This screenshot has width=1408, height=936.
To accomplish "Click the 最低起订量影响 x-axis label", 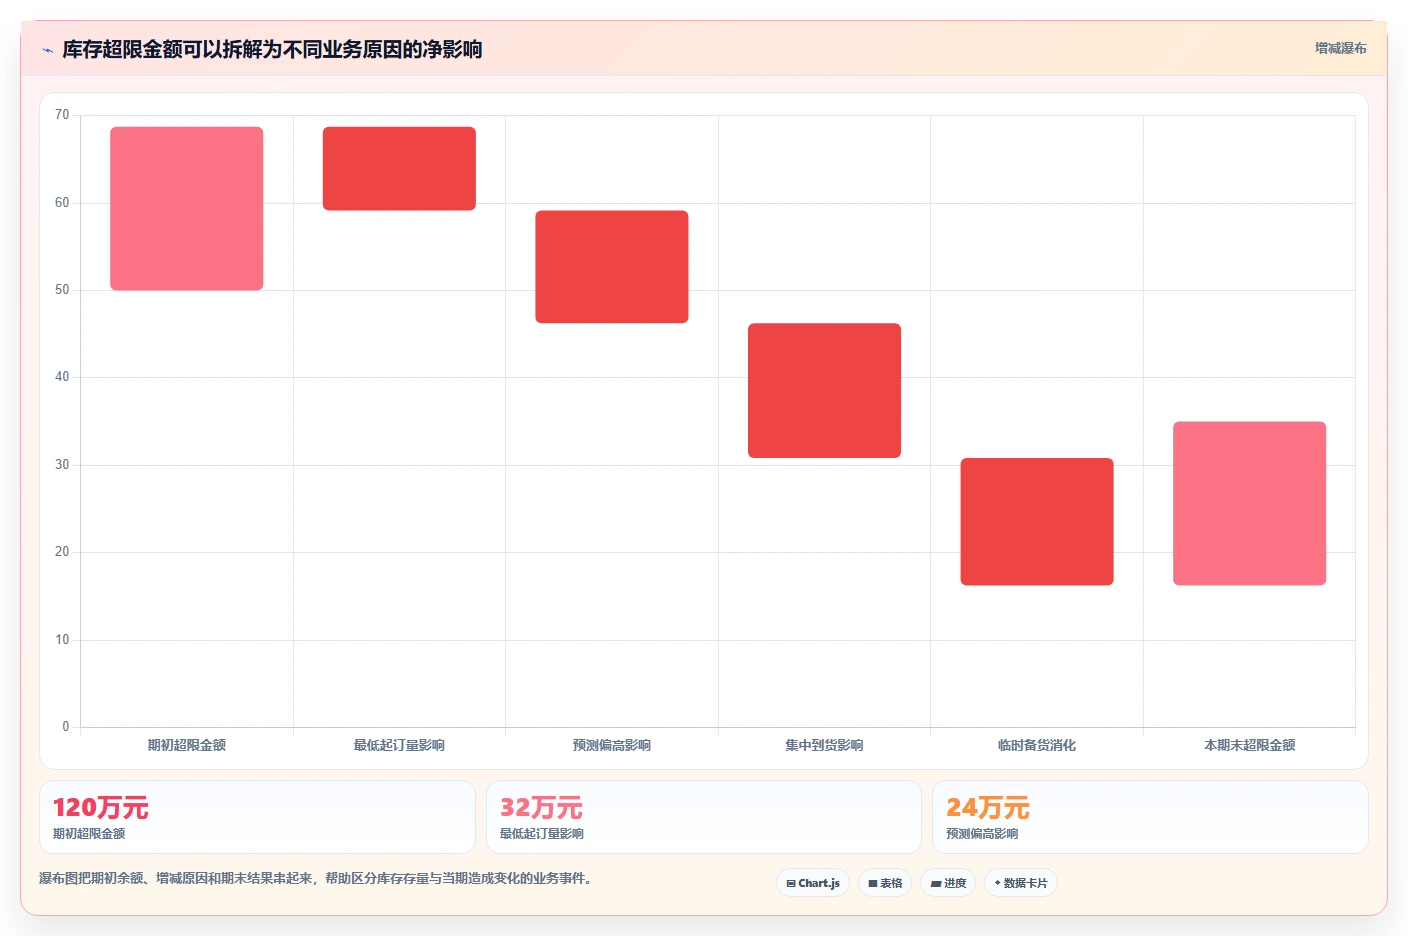I will coord(399,745).
